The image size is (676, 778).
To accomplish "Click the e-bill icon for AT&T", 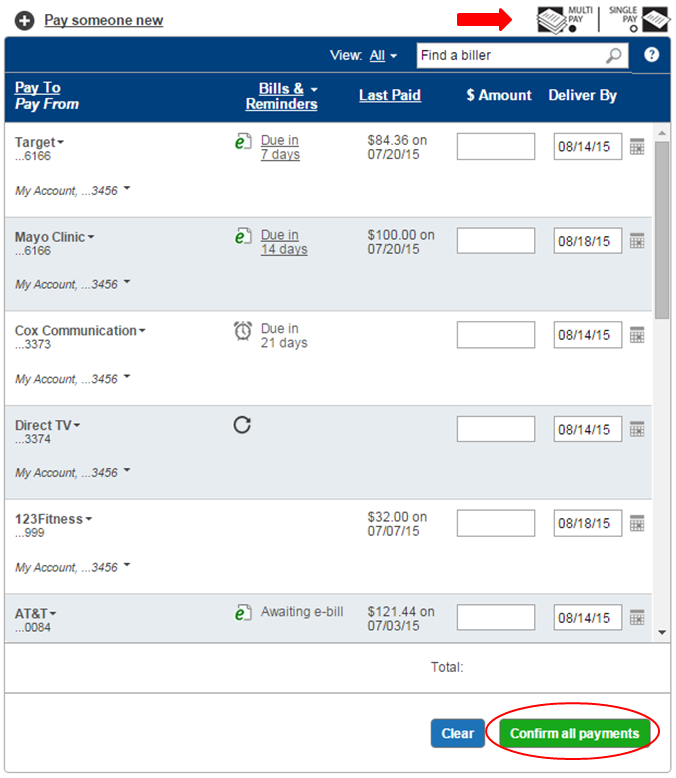I will (243, 613).
